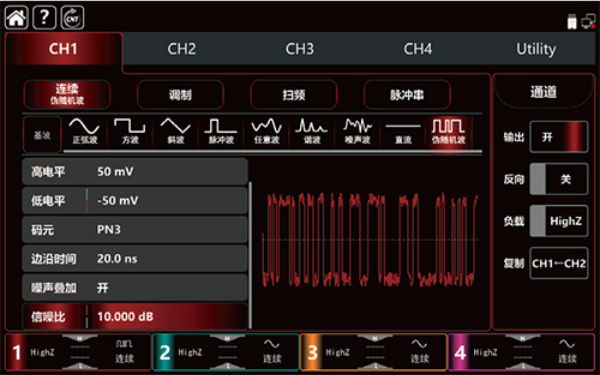Screen dimensions: 600x375
Task: Click the 复制 CH1→CH2 copy button
Action: pyautogui.click(x=559, y=263)
